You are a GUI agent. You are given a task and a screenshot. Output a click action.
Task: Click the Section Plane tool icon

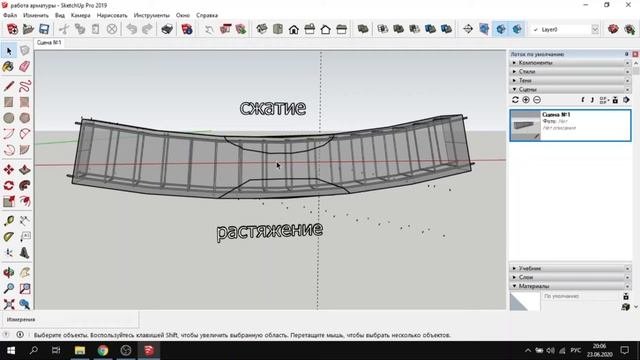[x=468, y=29]
